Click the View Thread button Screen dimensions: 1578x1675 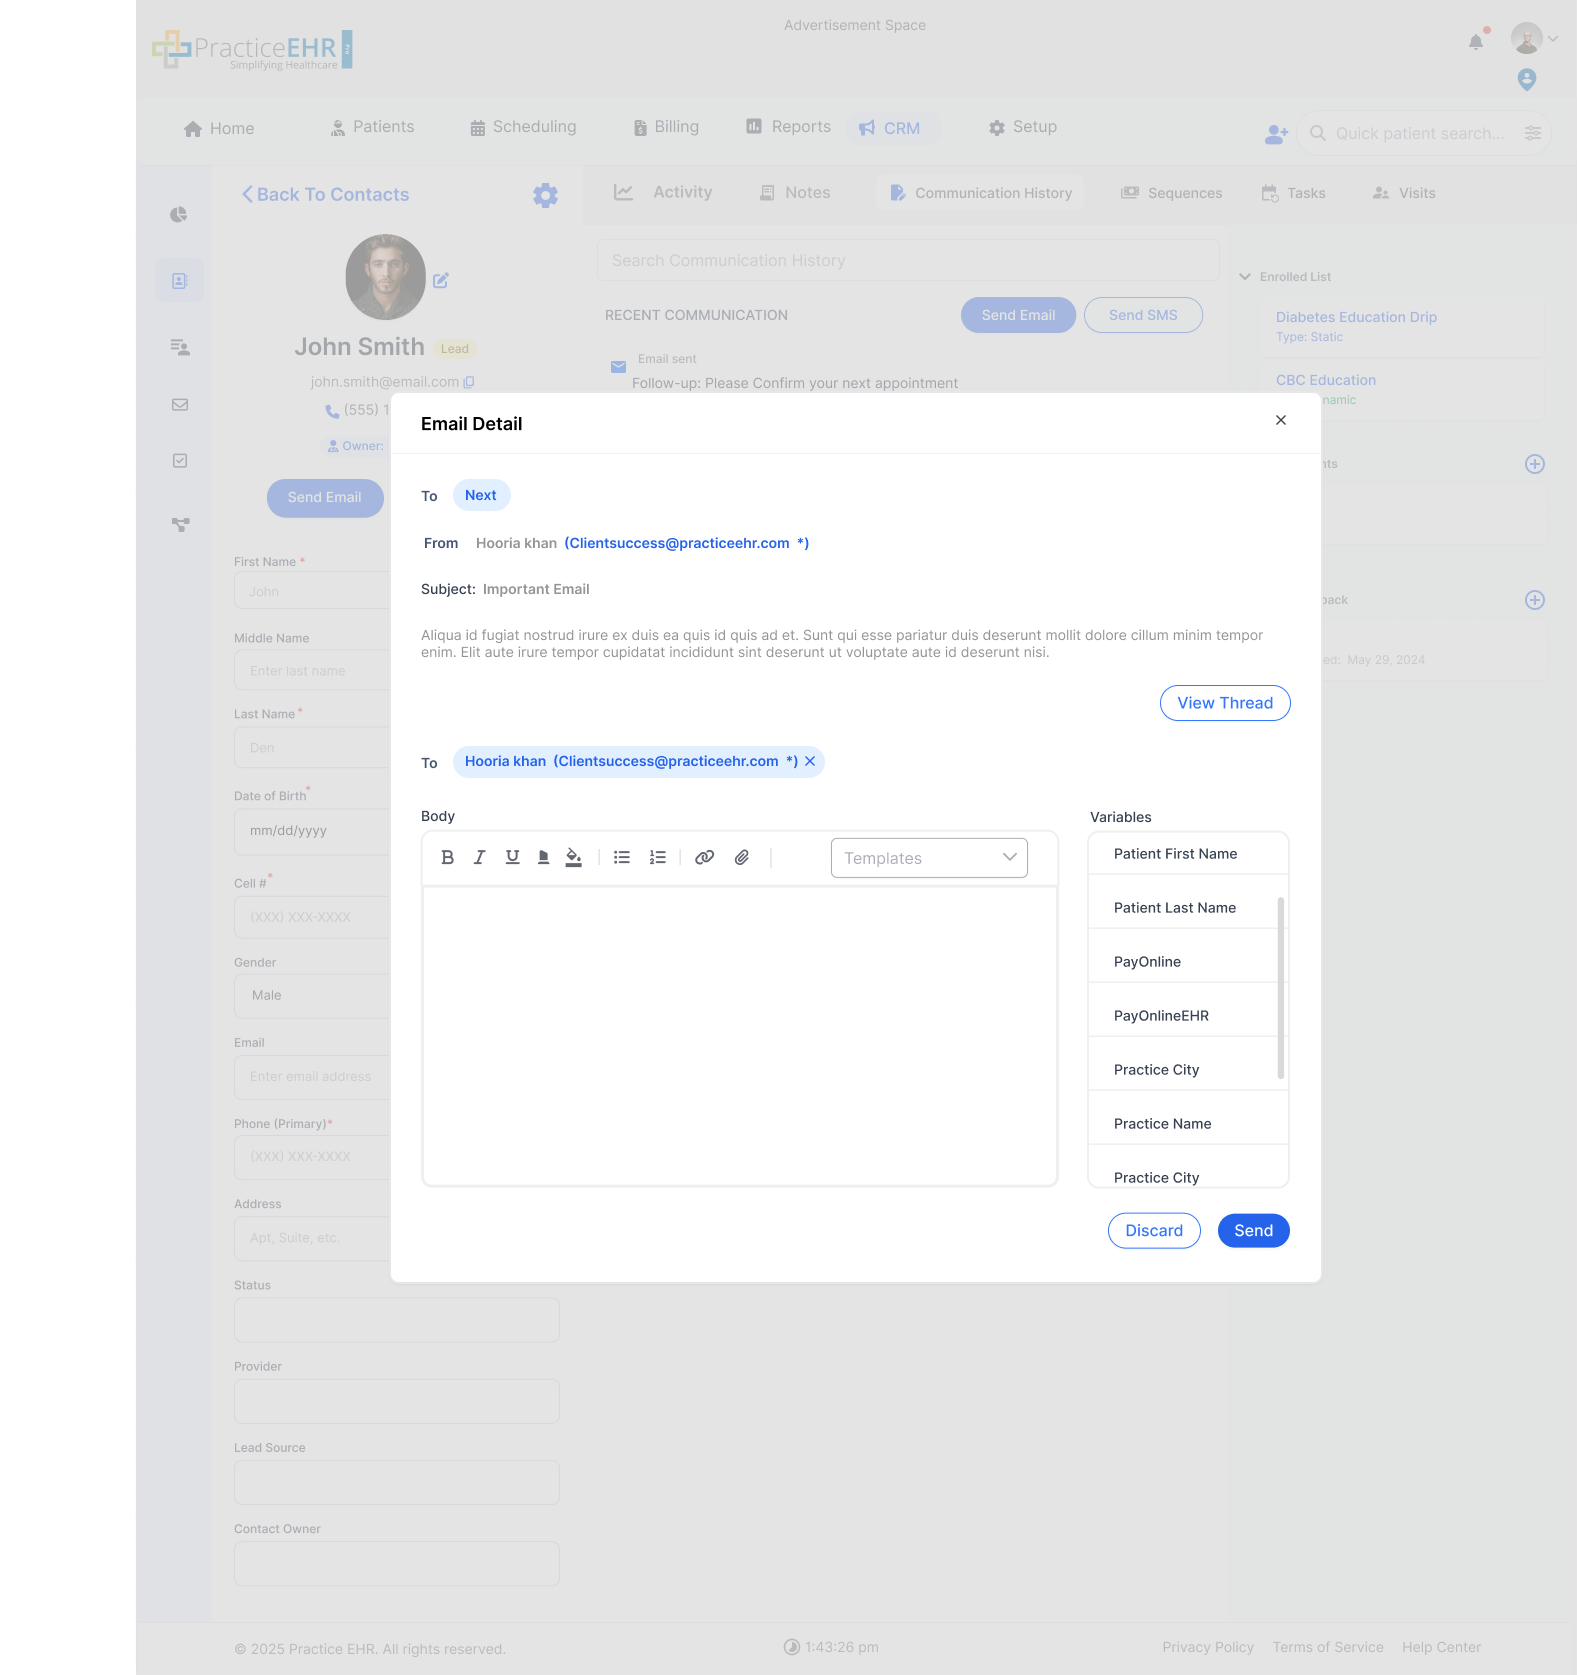pyautogui.click(x=1224, y=703)
